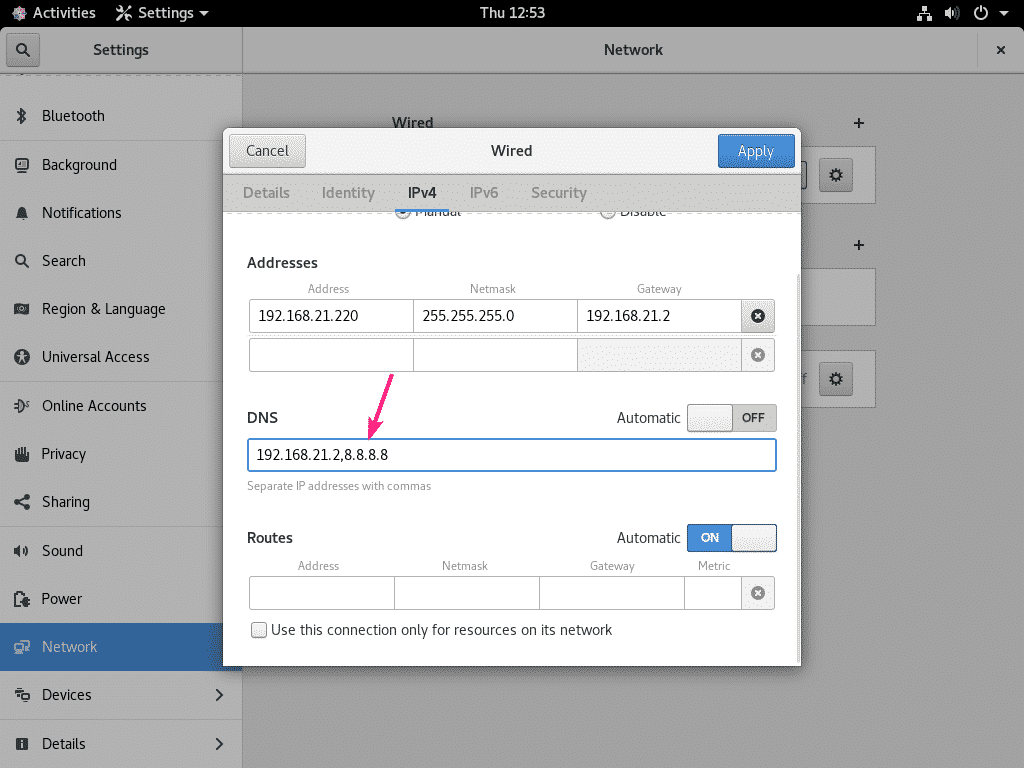Screen dimensions: 1024x768
Task: Open Bluetooth settings in the sidebar
Action: tap(75, 116)
